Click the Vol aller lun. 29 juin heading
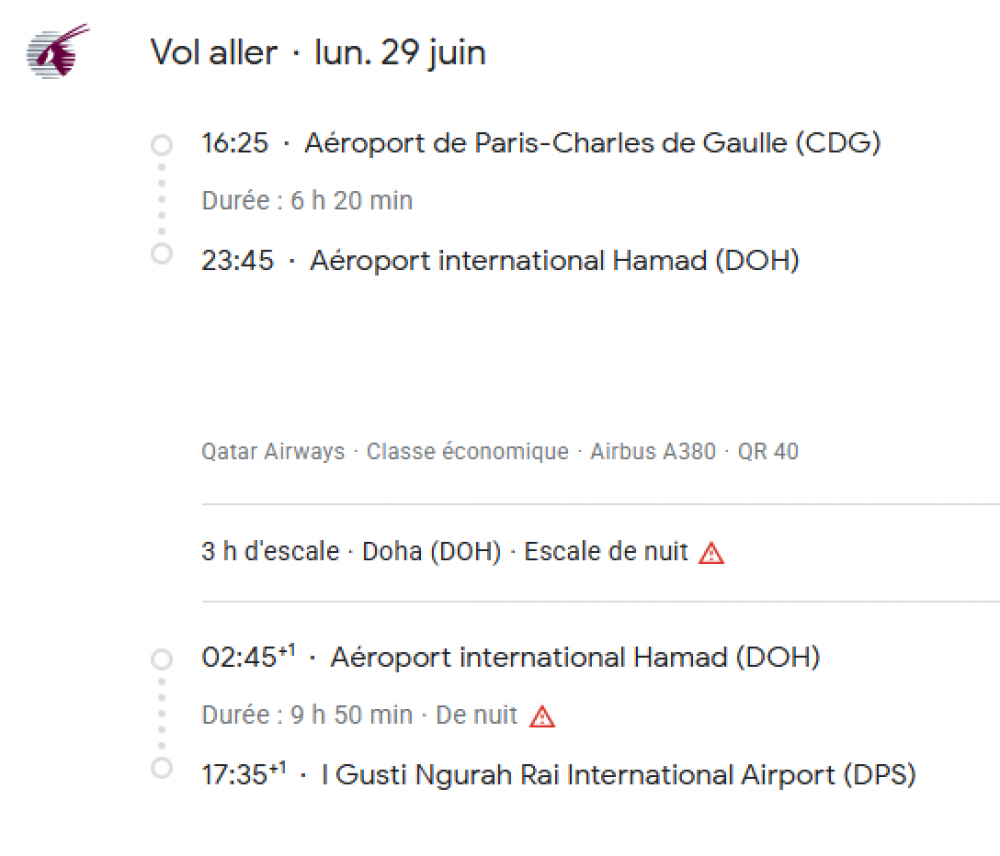Image resolution: width=1000 pixels, height=856 pixels. [x=318, y=52]
